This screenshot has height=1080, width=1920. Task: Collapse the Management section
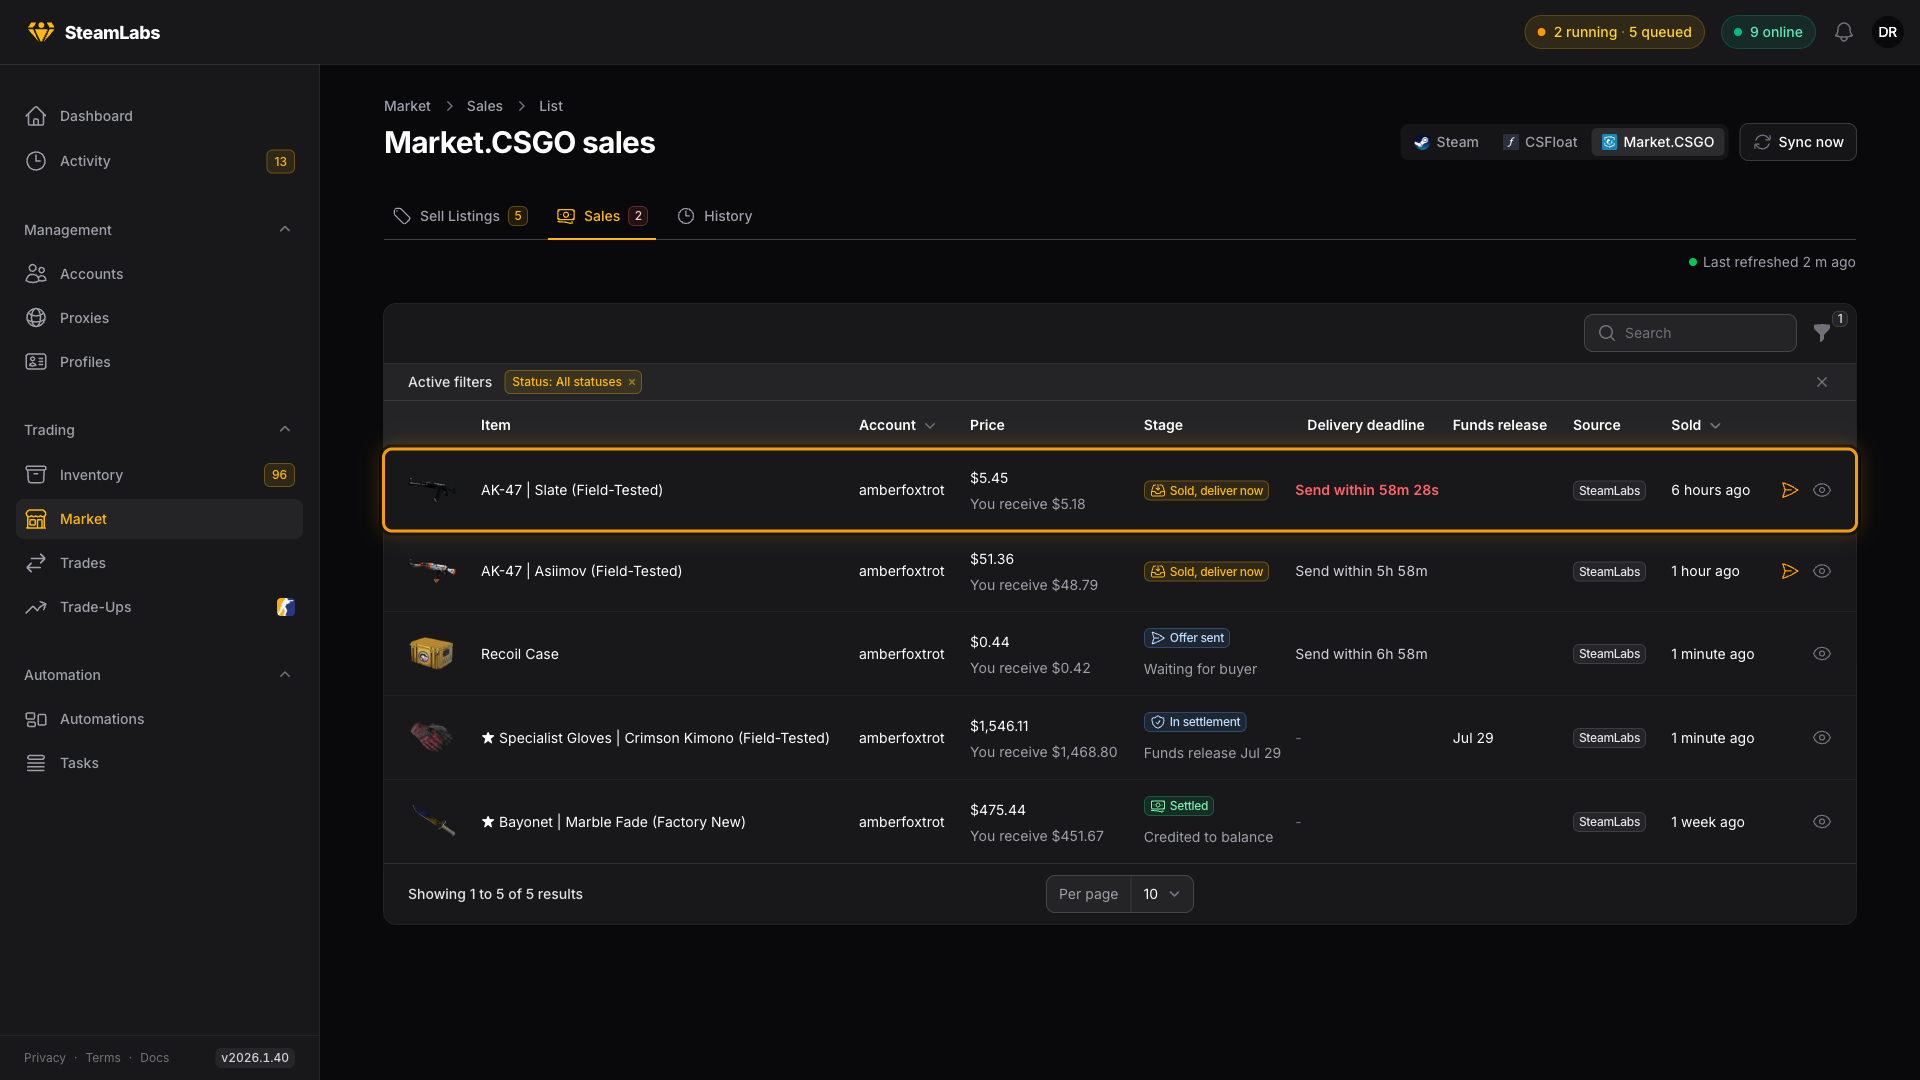(x=285, y=230)
